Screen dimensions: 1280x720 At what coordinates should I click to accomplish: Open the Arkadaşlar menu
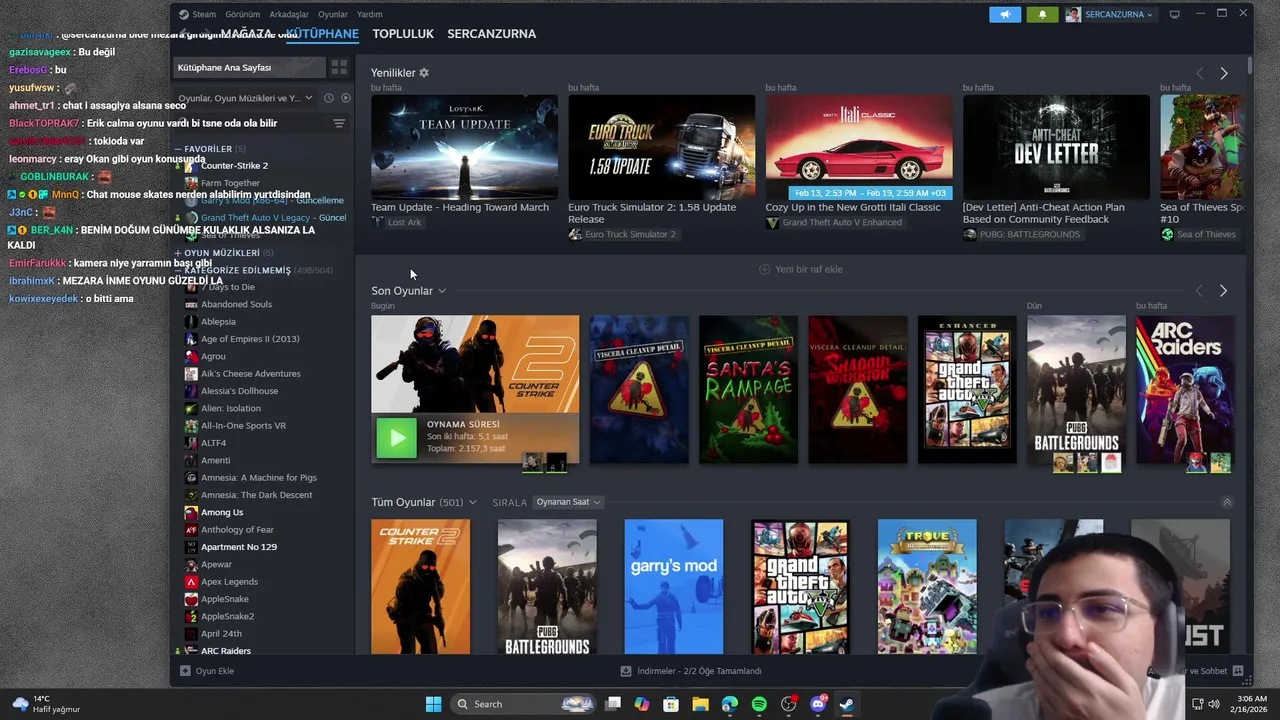click(289, 14)
